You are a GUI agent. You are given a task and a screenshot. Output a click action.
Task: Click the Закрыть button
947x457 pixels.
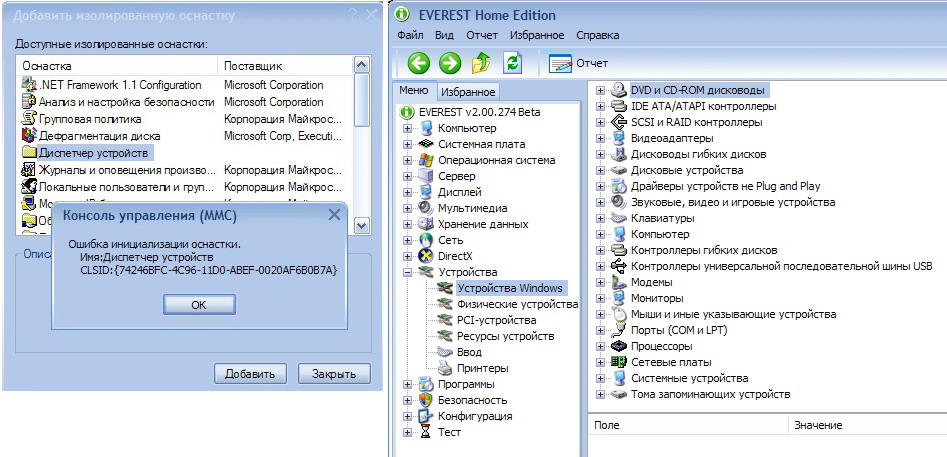point(334,374)
